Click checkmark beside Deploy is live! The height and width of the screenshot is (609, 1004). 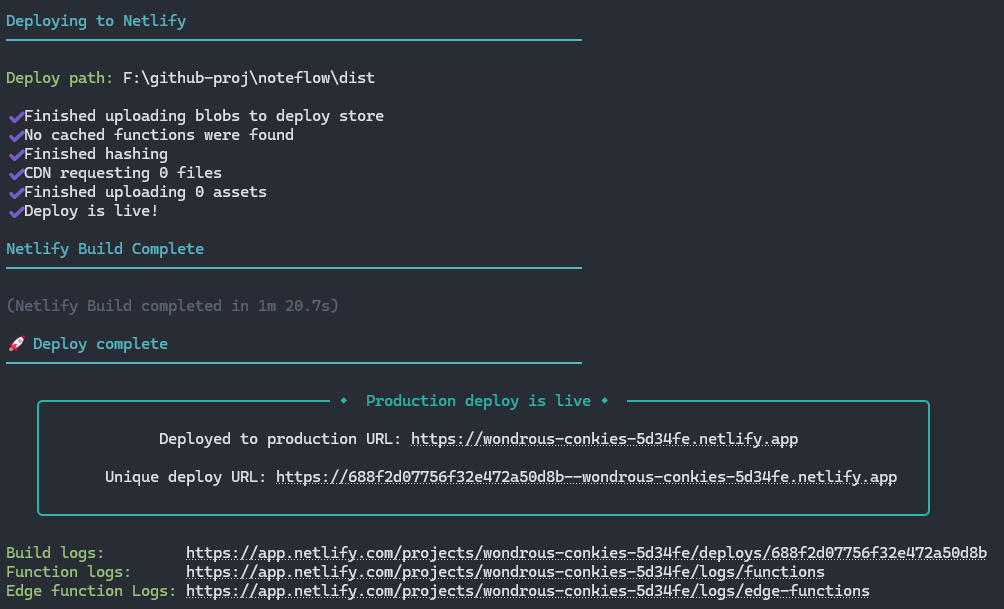pyautogui.click(x=16, y=212)
